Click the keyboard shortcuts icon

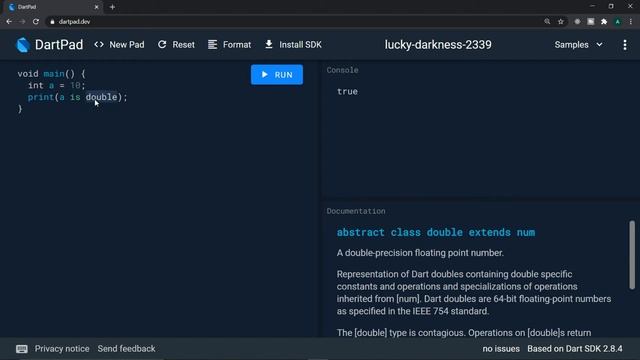click(x=22, y=349)
